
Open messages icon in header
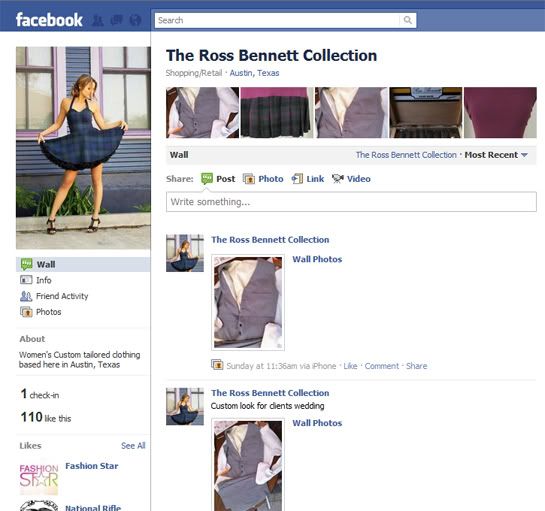pos(116,21)
